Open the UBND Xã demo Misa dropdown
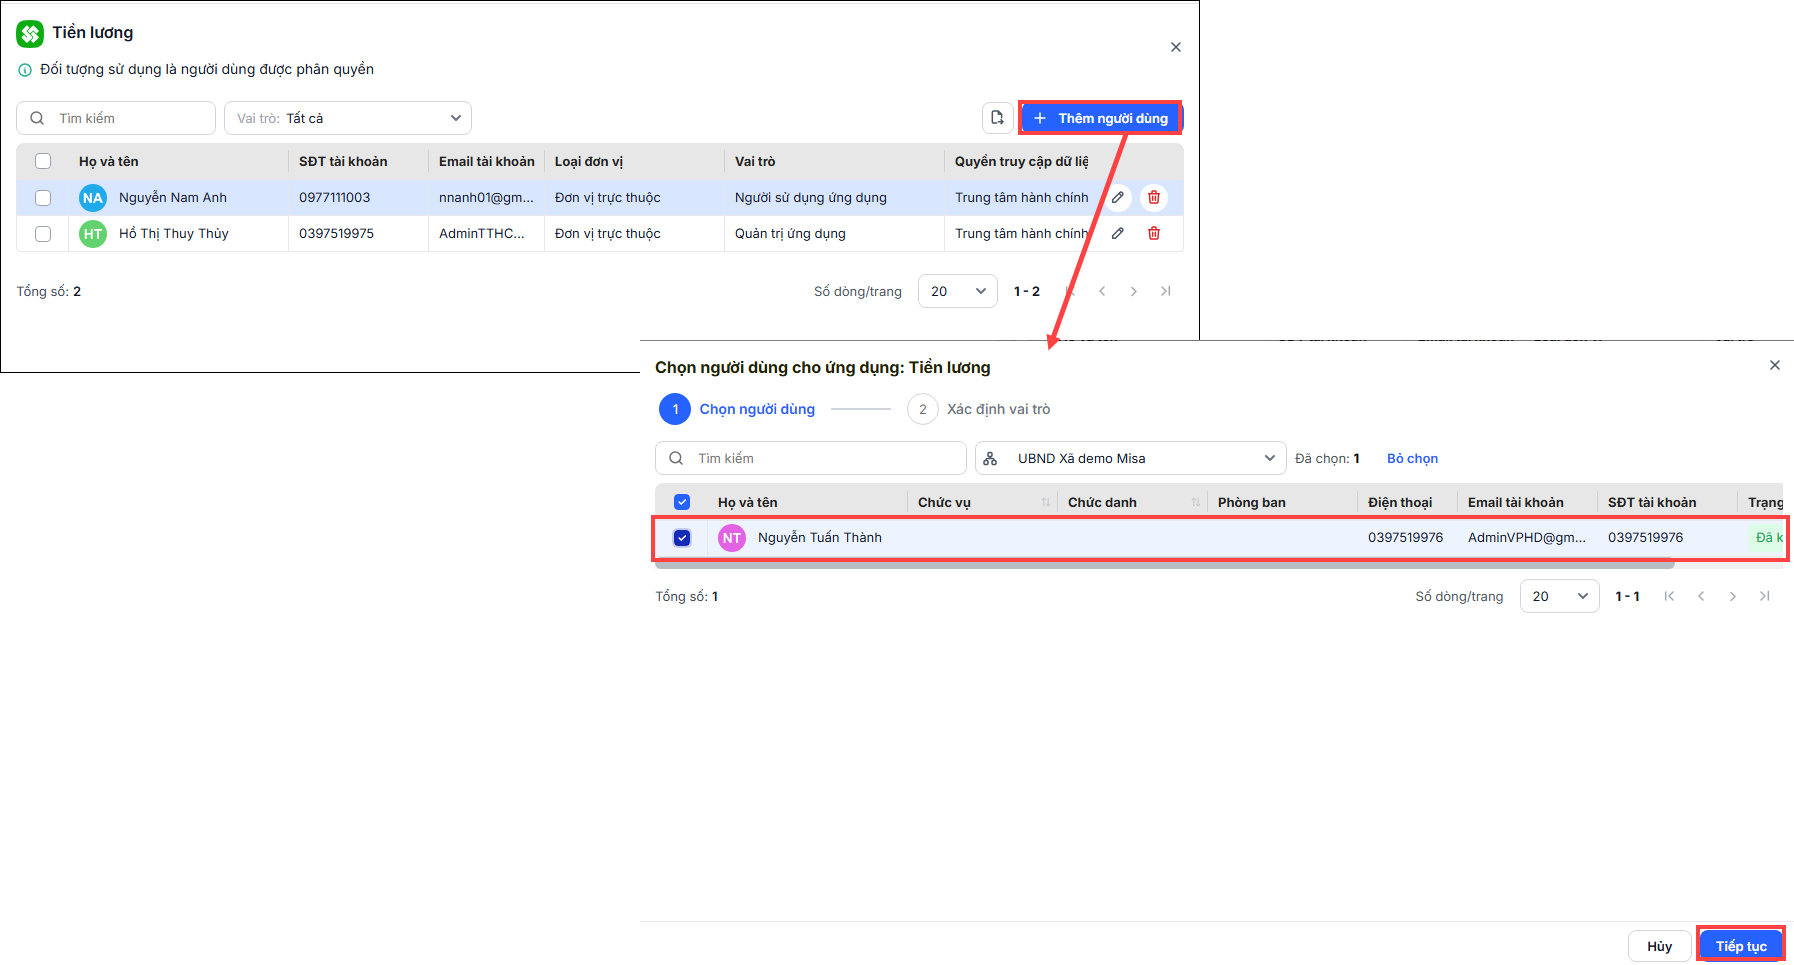1794x965 pixels. tap(1131, 458)
